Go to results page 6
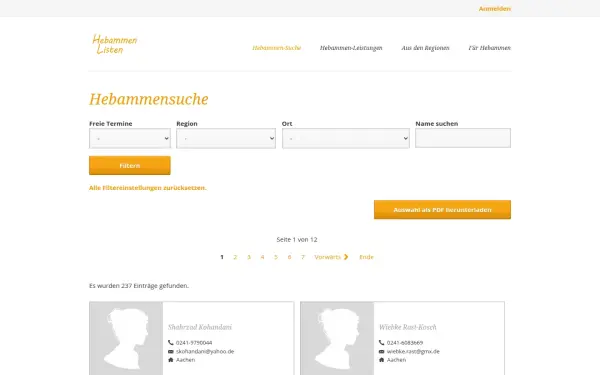 (x=289, y=257)
